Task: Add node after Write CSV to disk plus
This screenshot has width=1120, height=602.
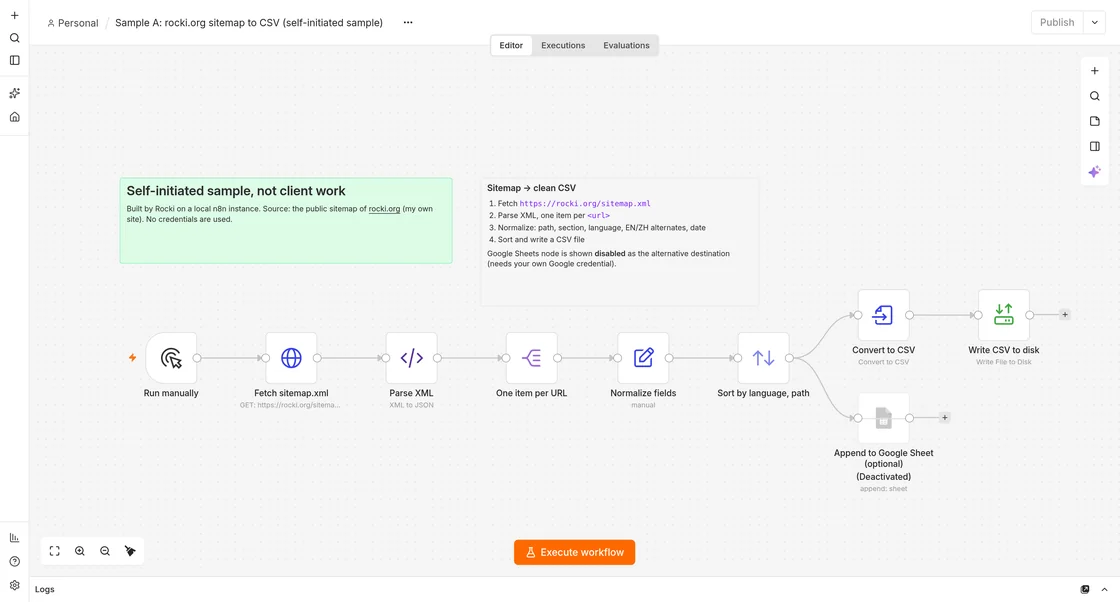Action: coord(1065,314)
